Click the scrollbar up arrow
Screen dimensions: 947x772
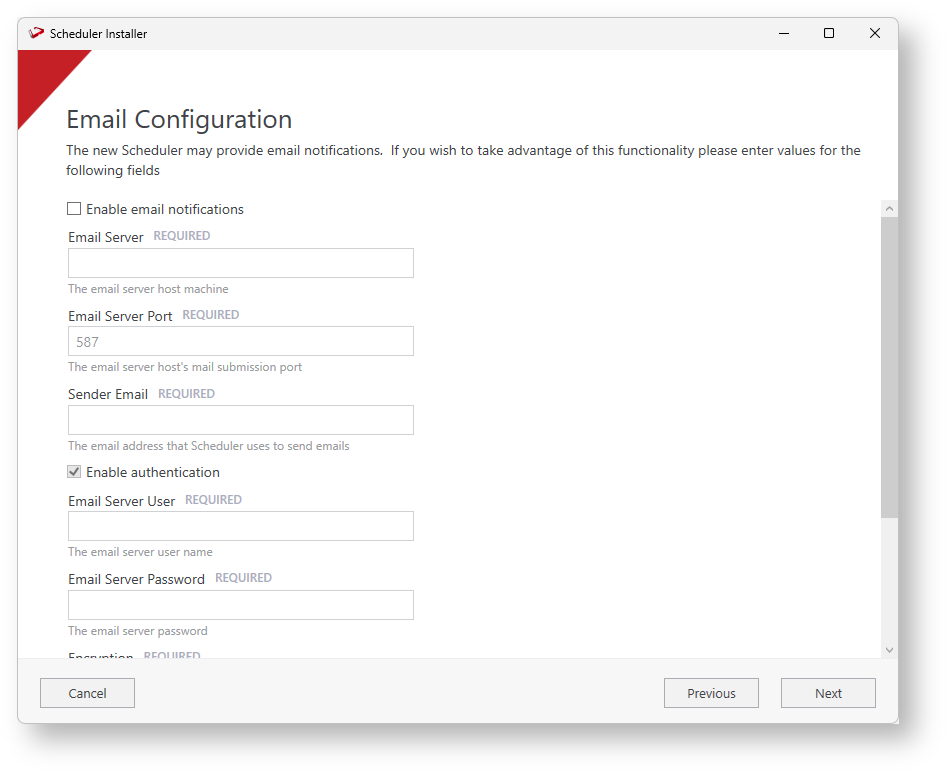click(x=889, y=208)
